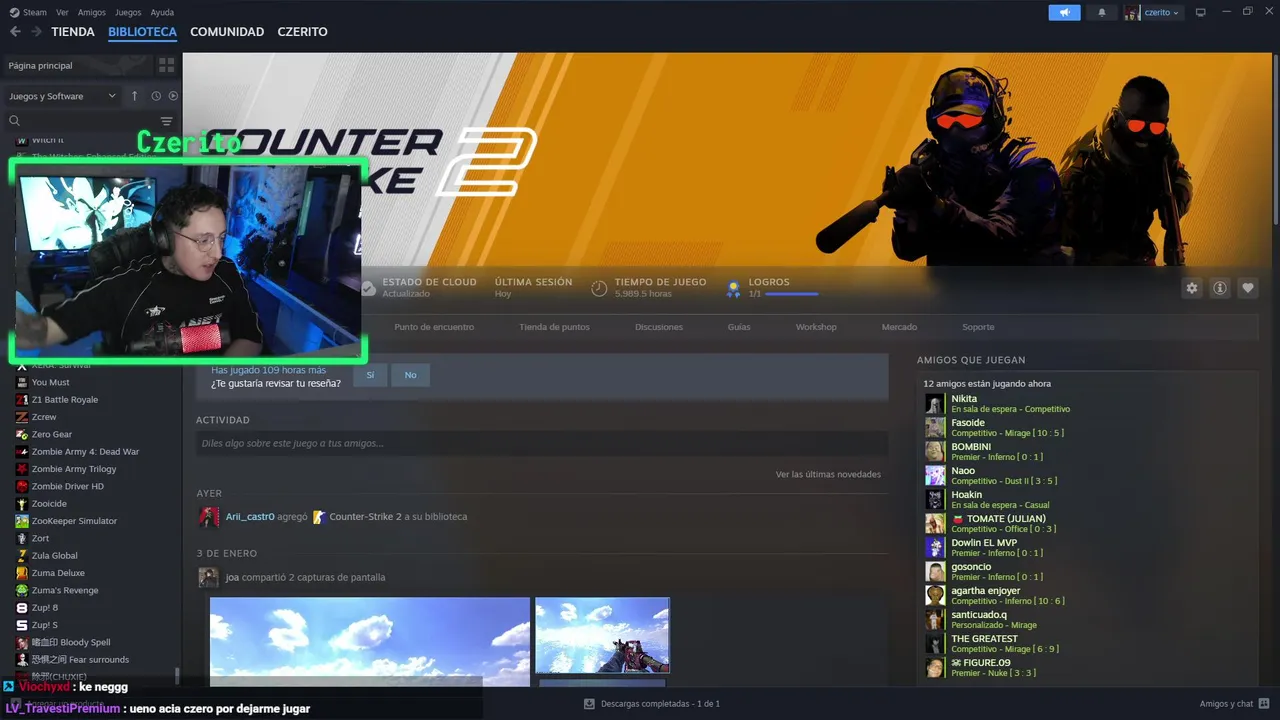Select the BIBLIOTECA tab
This screenshot has height=720, width=1280.
142,32
